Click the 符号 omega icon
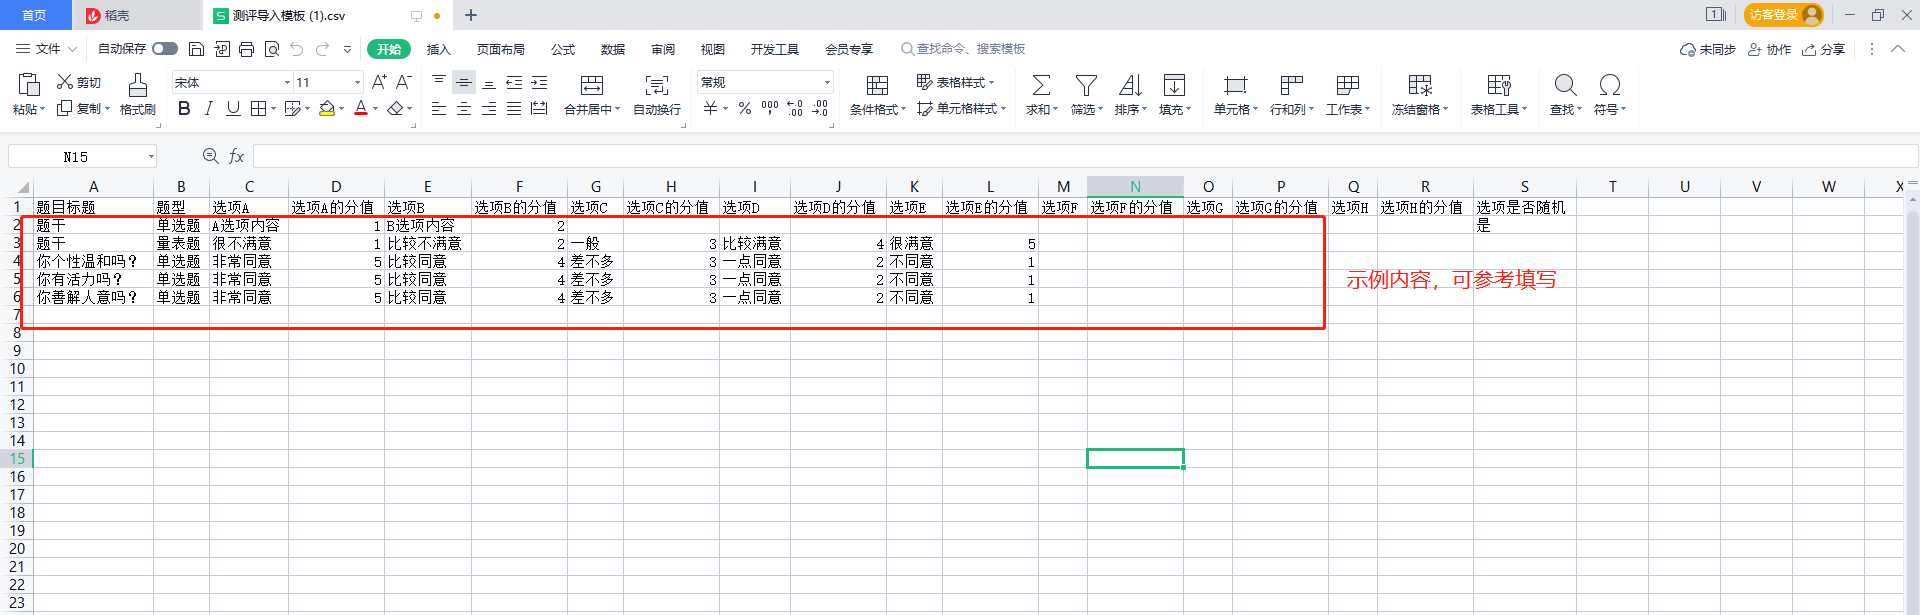This screenshot has width=1920, height=615. tap(1610, 85)
